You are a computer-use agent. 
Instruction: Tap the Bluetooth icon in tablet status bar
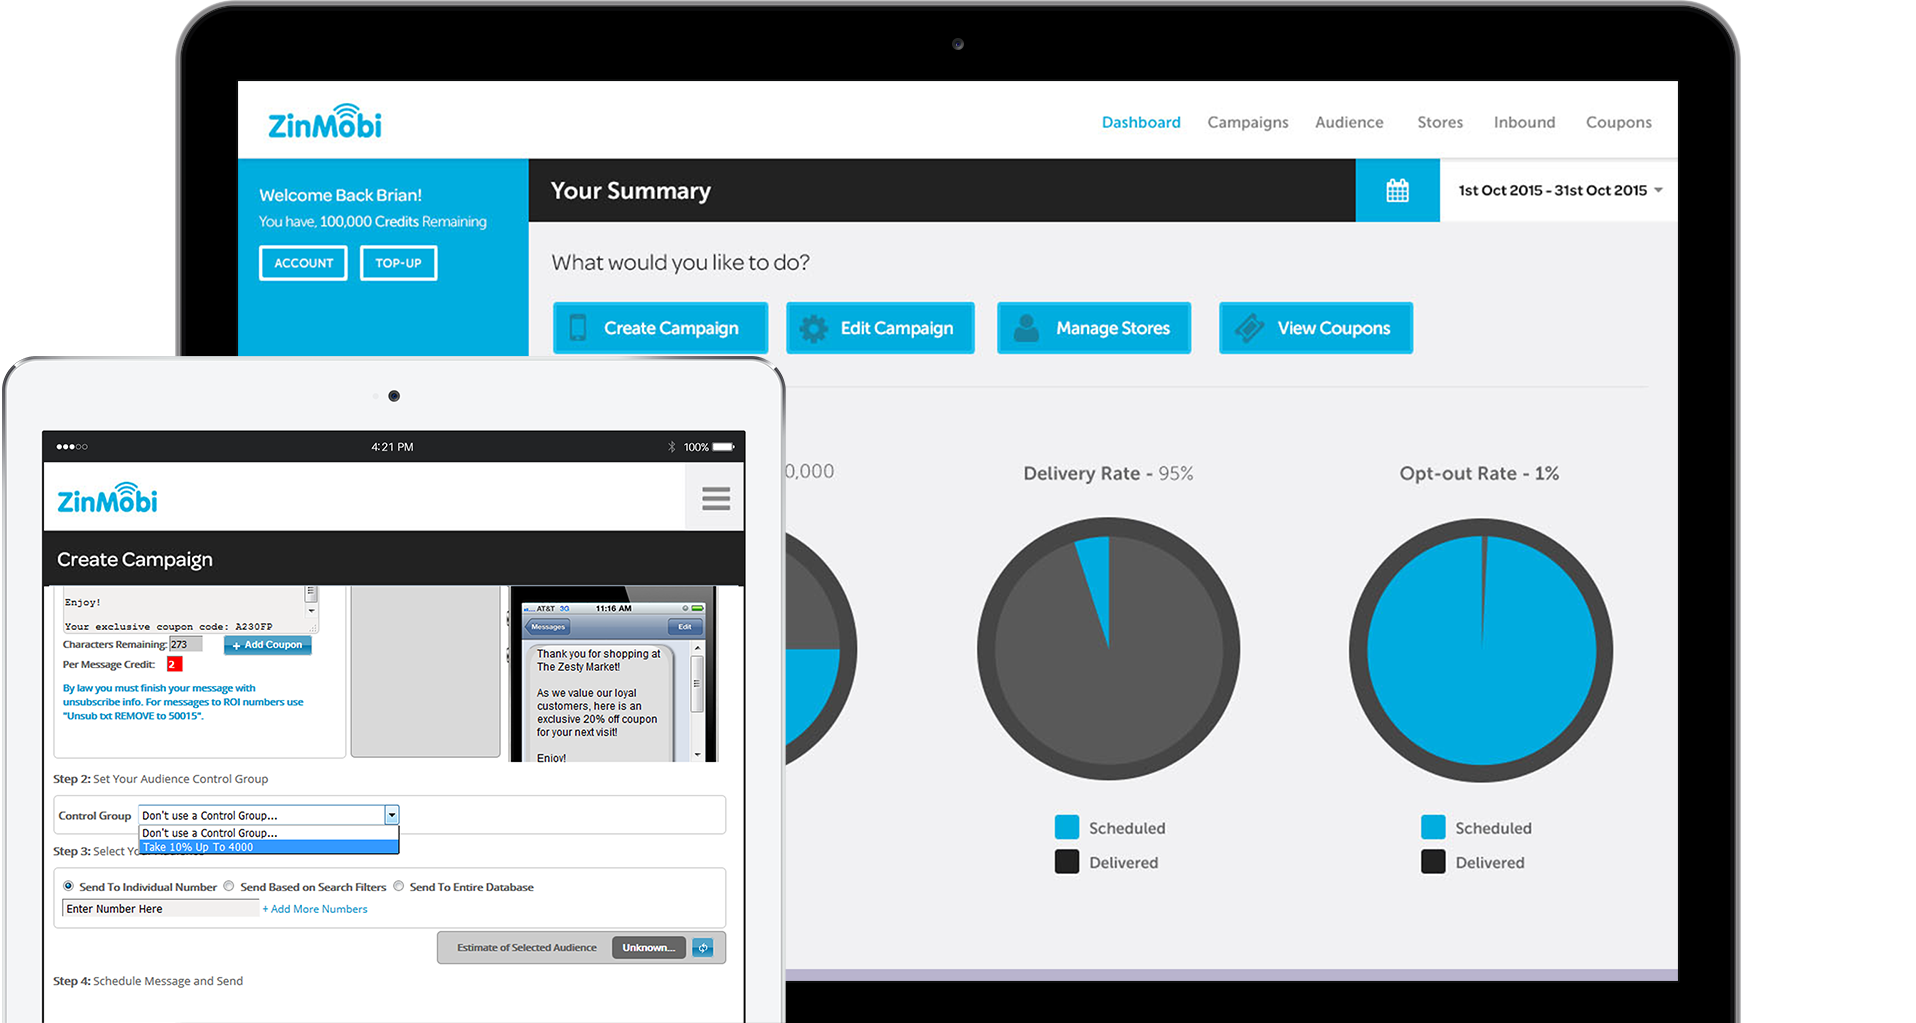[672, 447]
